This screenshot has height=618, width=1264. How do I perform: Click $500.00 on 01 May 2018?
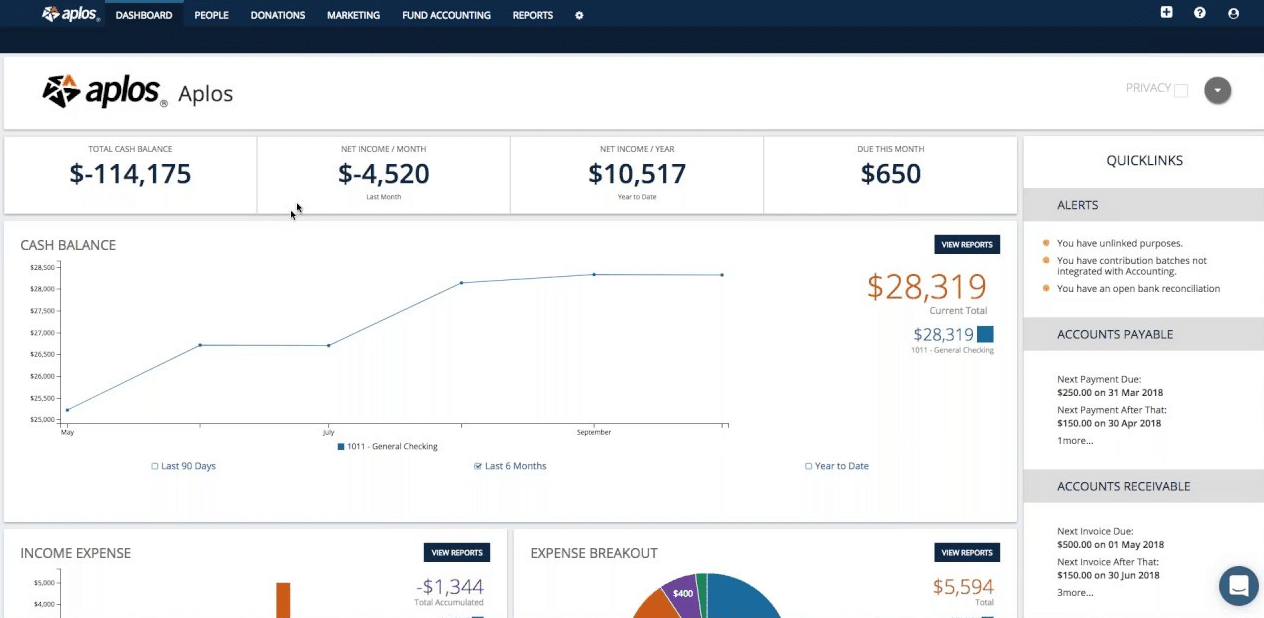point(1111,545)
